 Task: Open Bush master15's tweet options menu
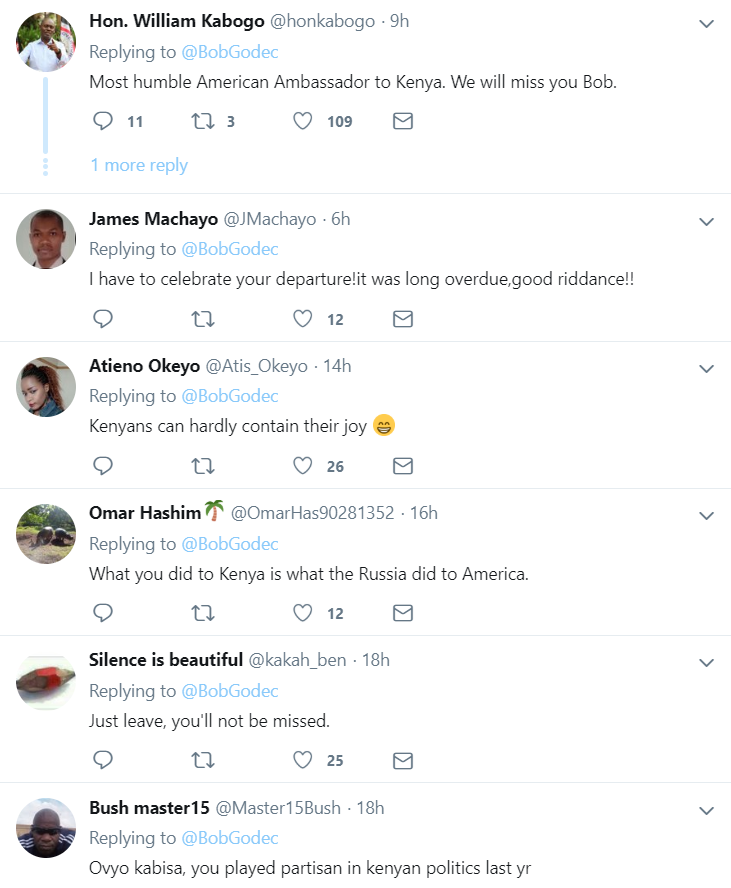click(706, 810)
